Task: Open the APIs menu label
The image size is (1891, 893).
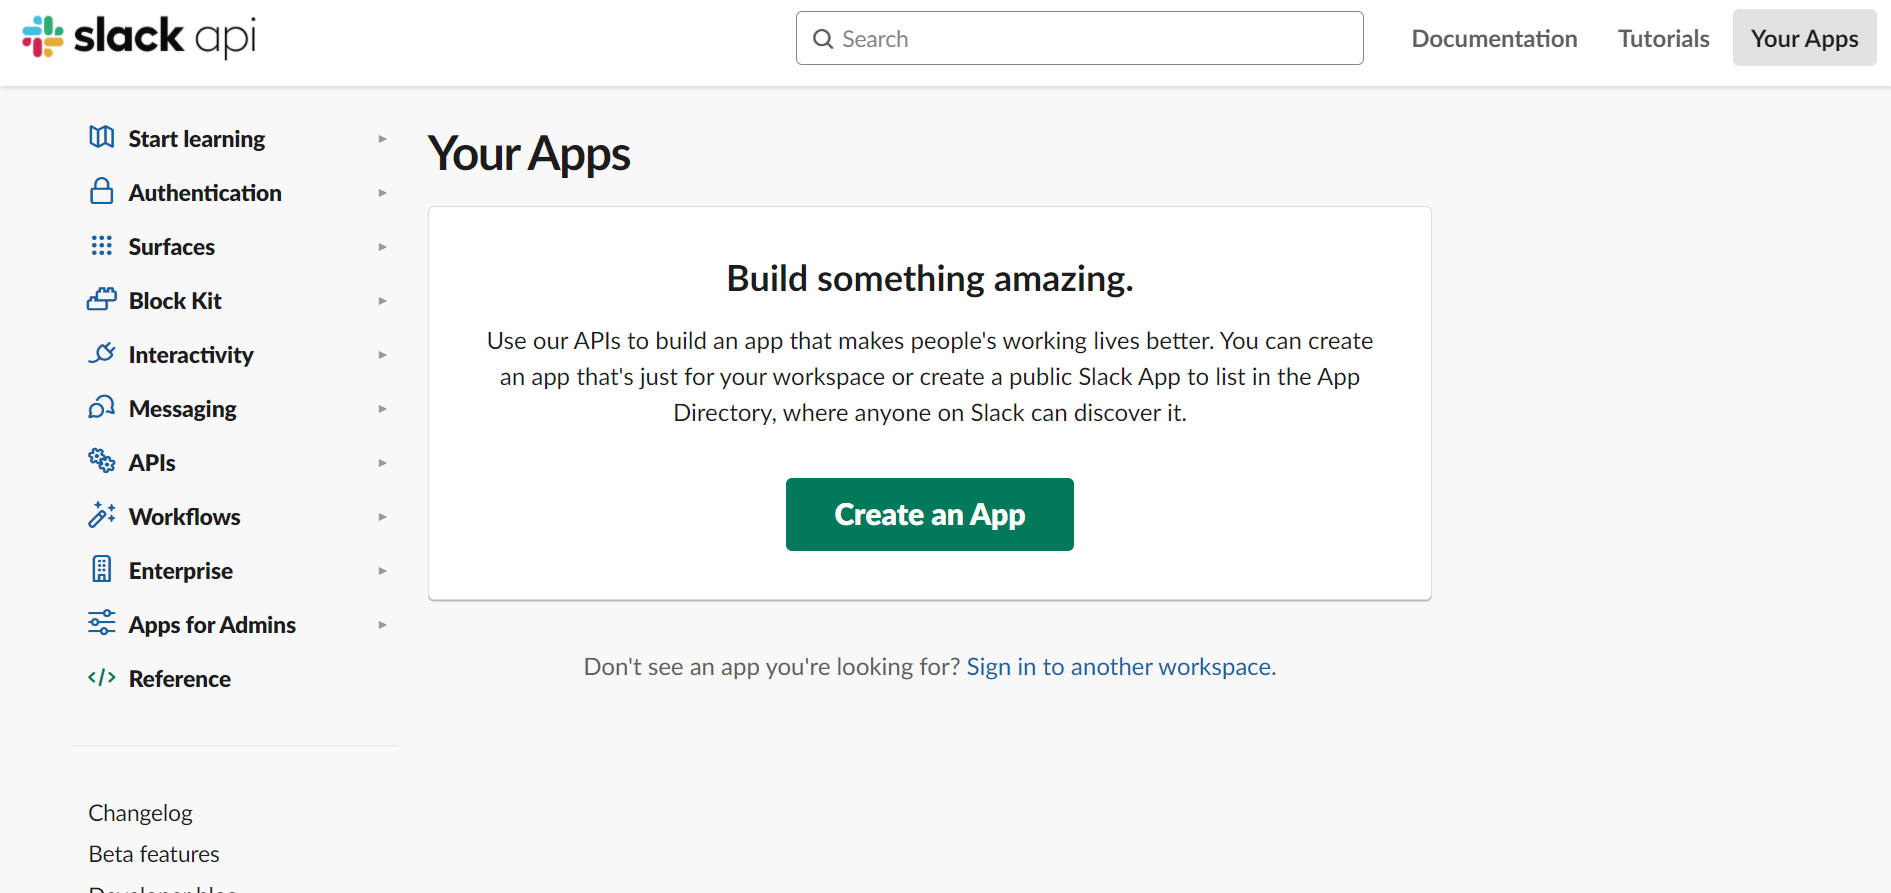Action: (152, 463)
